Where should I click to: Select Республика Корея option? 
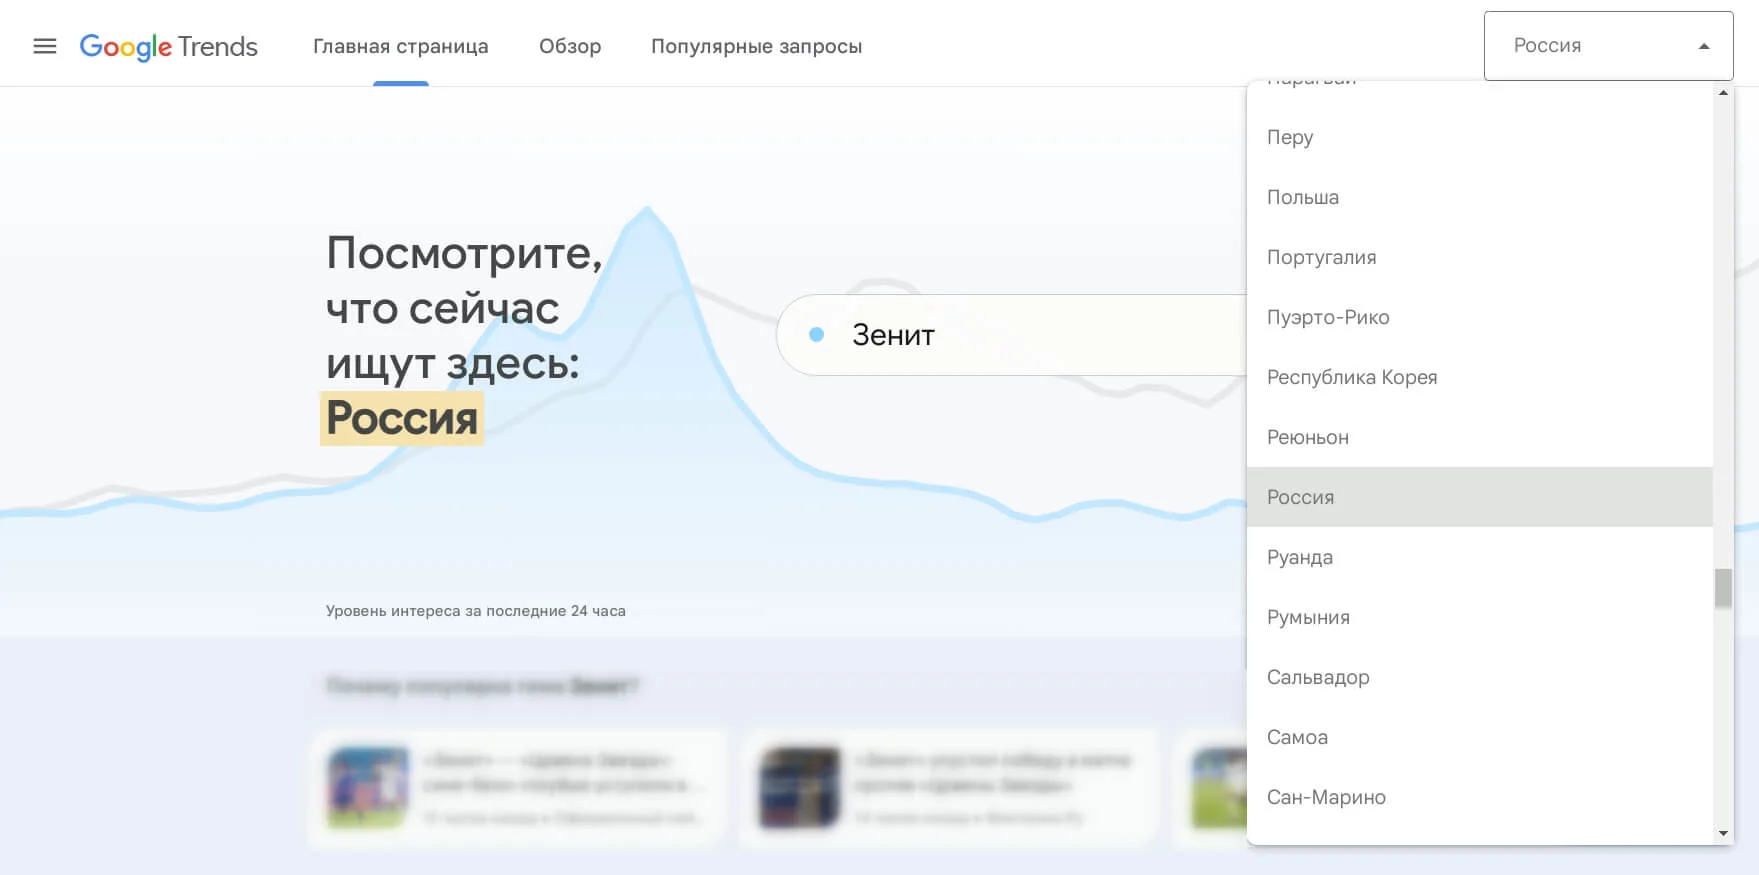tap(1480, 377)
